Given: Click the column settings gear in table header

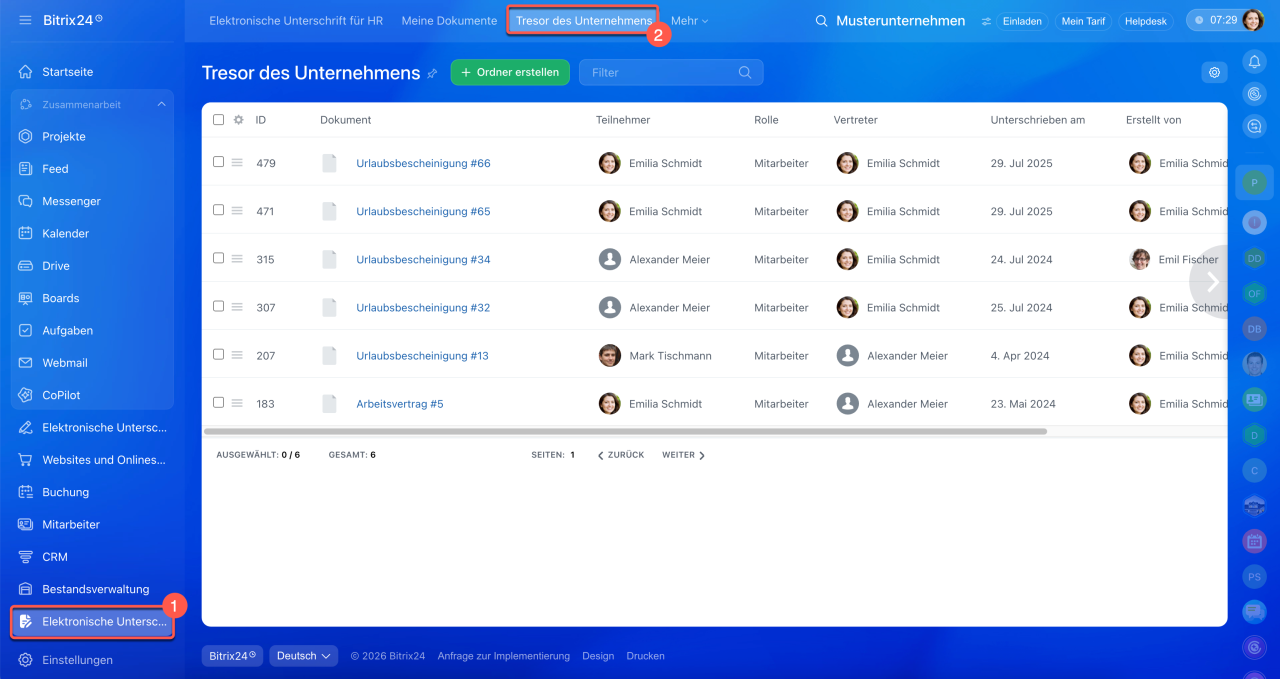Looking at the screenshot, I should tap(238, 119).
